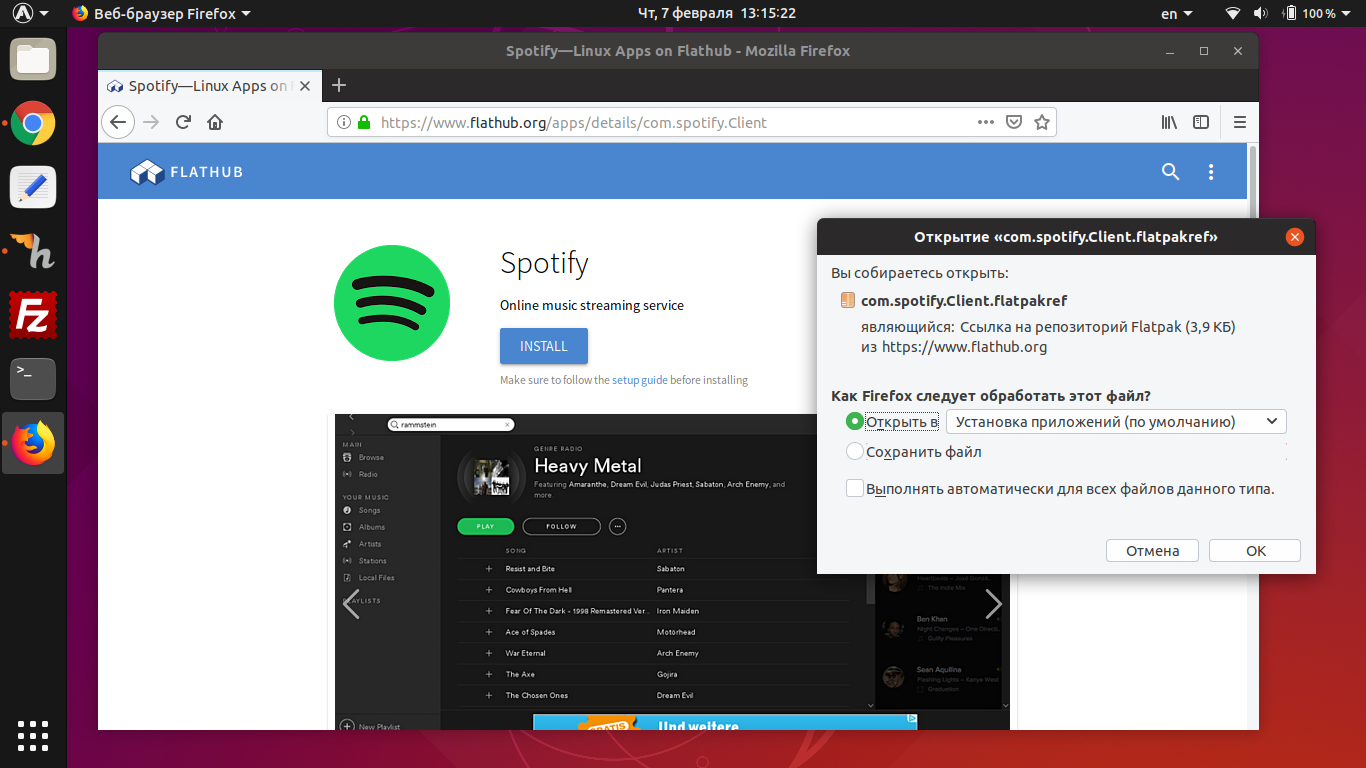Click the Wi-Fi indicator in top bar
This screenshot has height=768, width=1366.
pyautogui.click(x=1233, y=14)
